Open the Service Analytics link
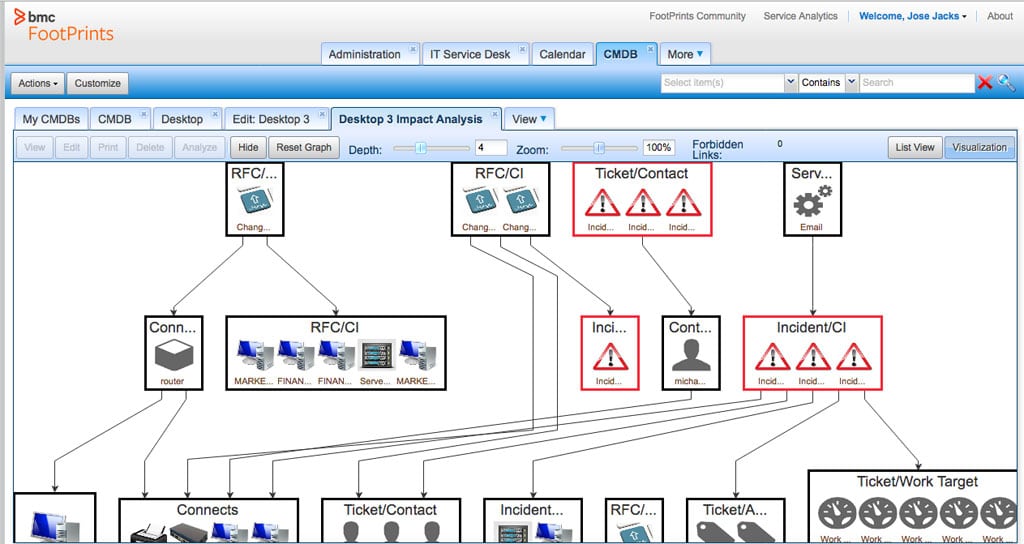This screenshot has width=1024, height=544. (801, 16)
